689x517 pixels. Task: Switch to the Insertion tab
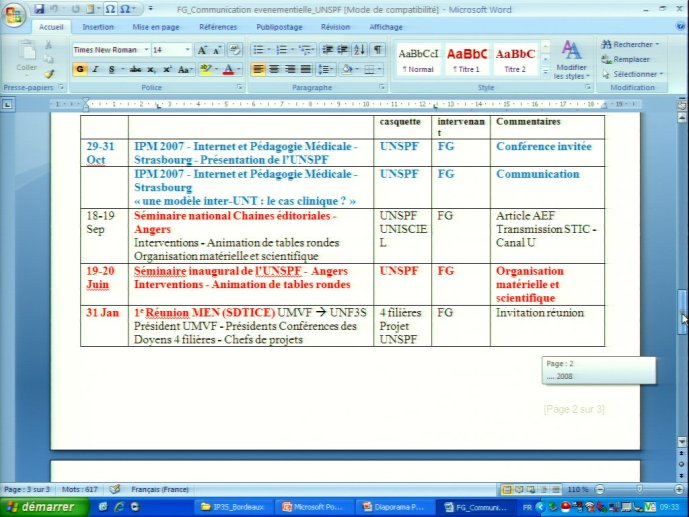point(98,27)
